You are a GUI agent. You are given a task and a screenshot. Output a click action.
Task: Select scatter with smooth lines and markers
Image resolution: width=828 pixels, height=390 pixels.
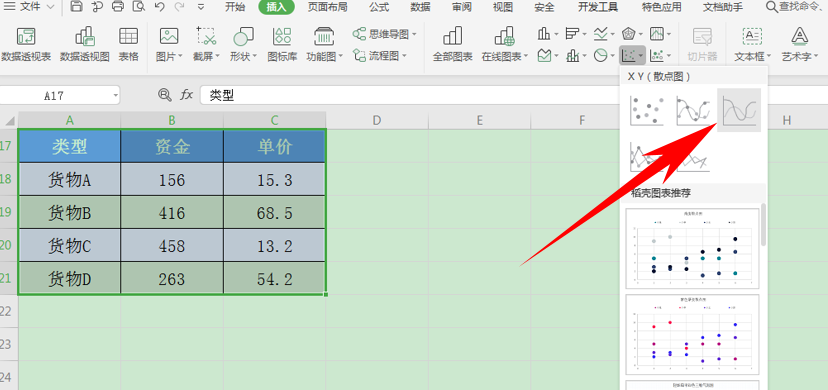pyautogui.click(x=693, y=110)
